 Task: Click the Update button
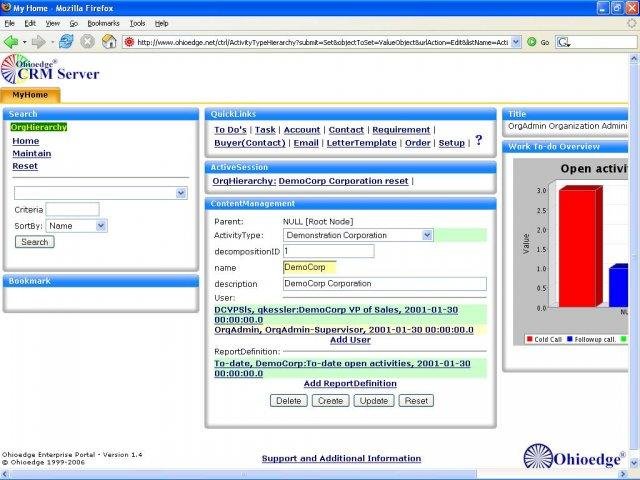coord(374,401)
